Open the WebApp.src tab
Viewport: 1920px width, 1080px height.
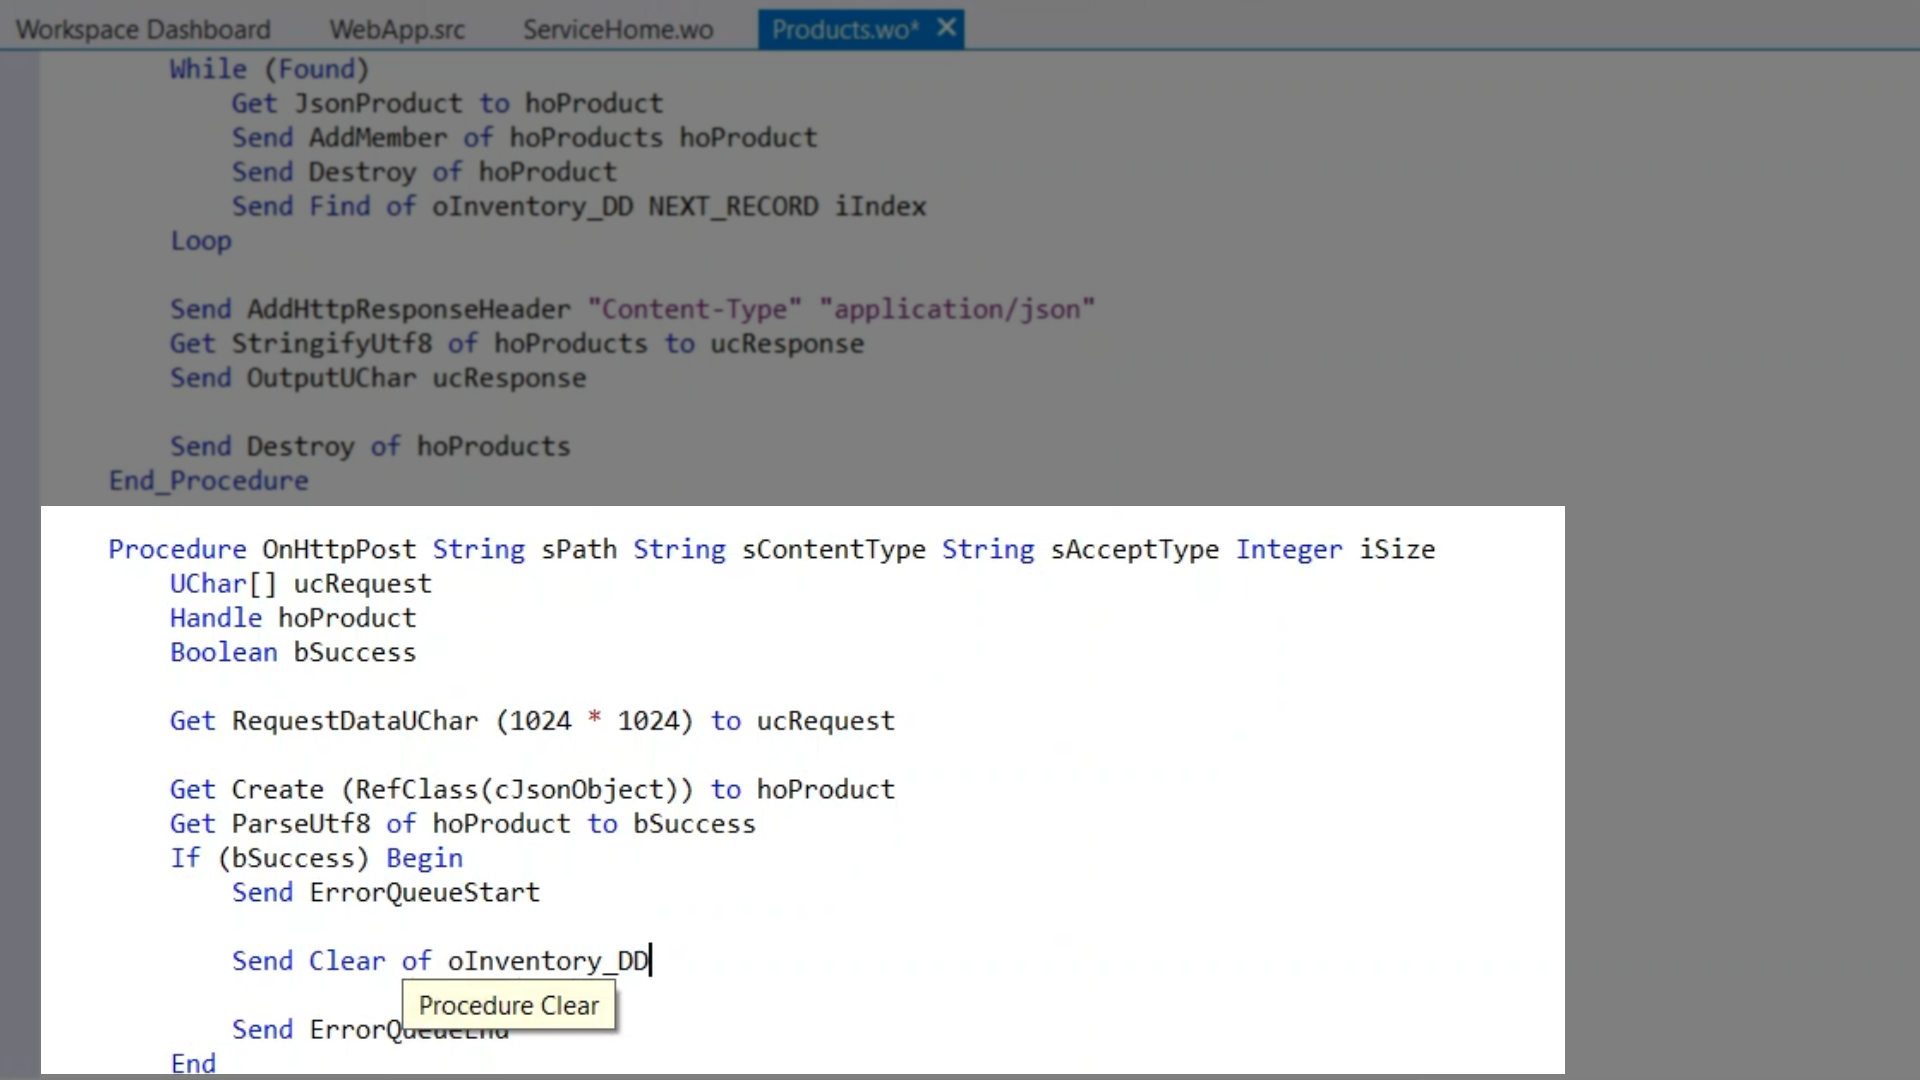coord(397,29)
